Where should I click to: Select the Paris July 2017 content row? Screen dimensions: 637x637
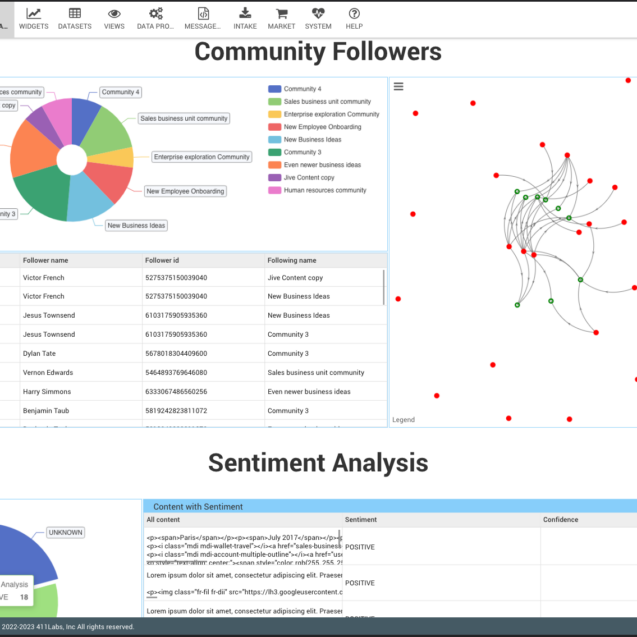point(390,546)
